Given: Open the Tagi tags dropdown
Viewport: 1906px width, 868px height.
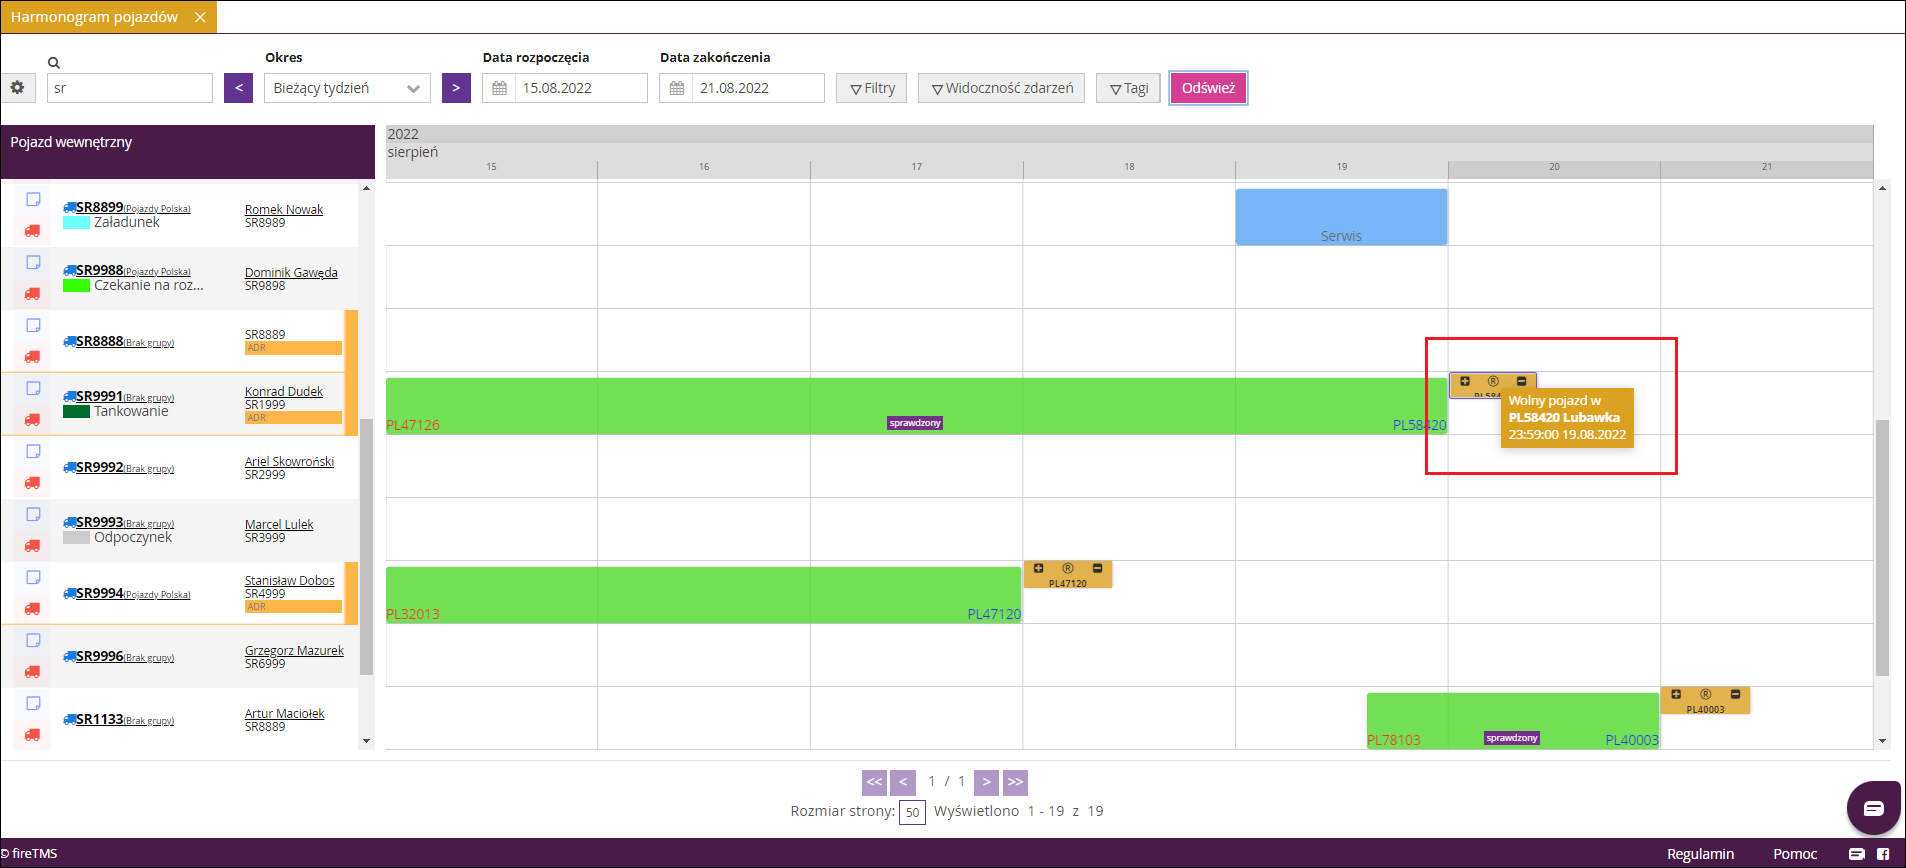Looking at the screenshot, I should click(1129, 88).
